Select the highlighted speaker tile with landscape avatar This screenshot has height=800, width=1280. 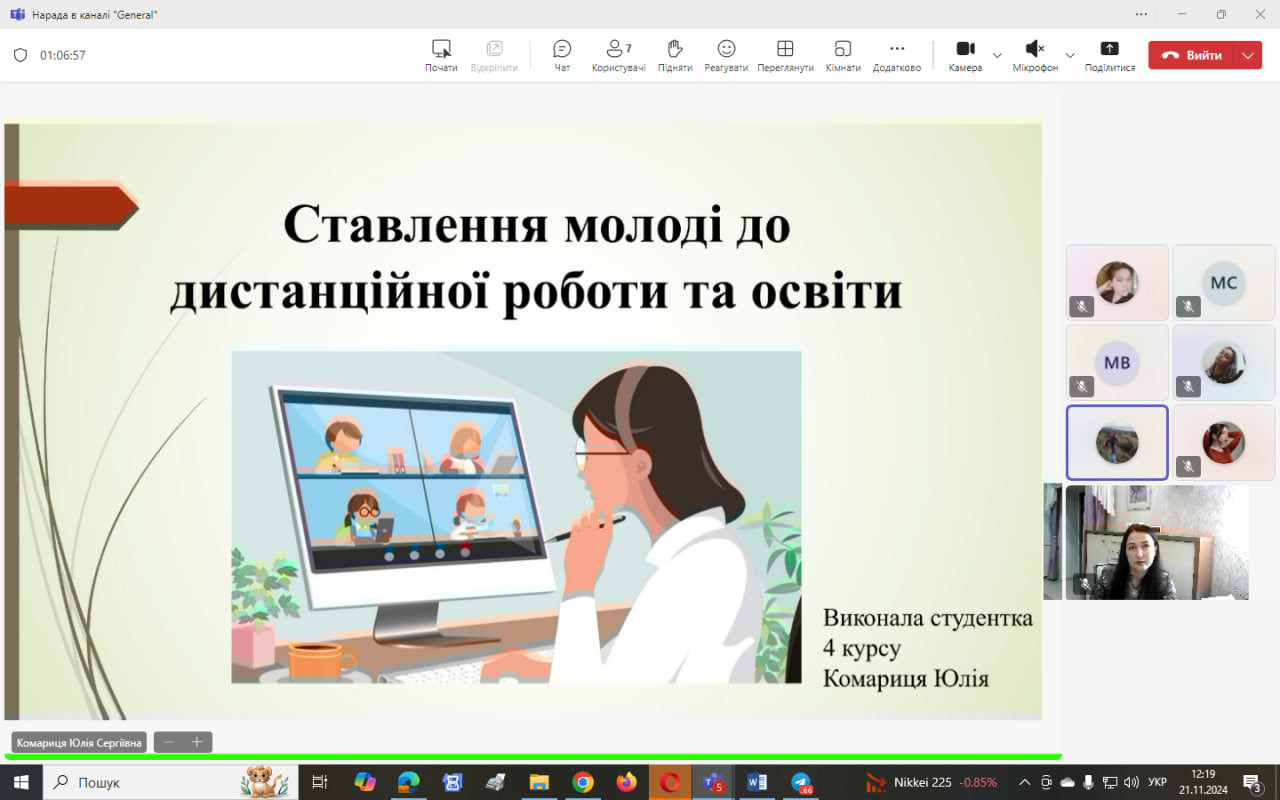coord(1117,442)
